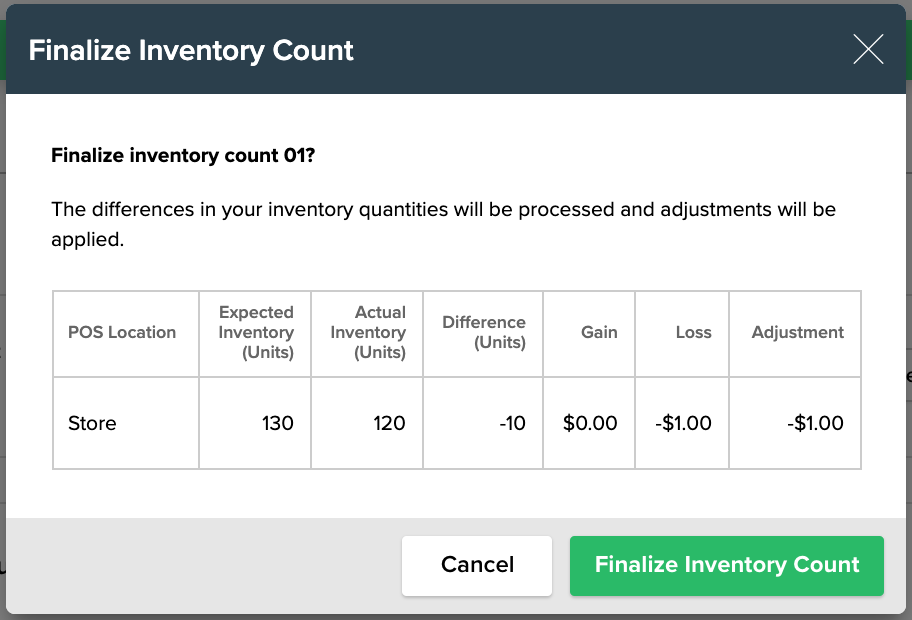
Task: Select the Difference (Units) column header
Action: click(484, 333)
